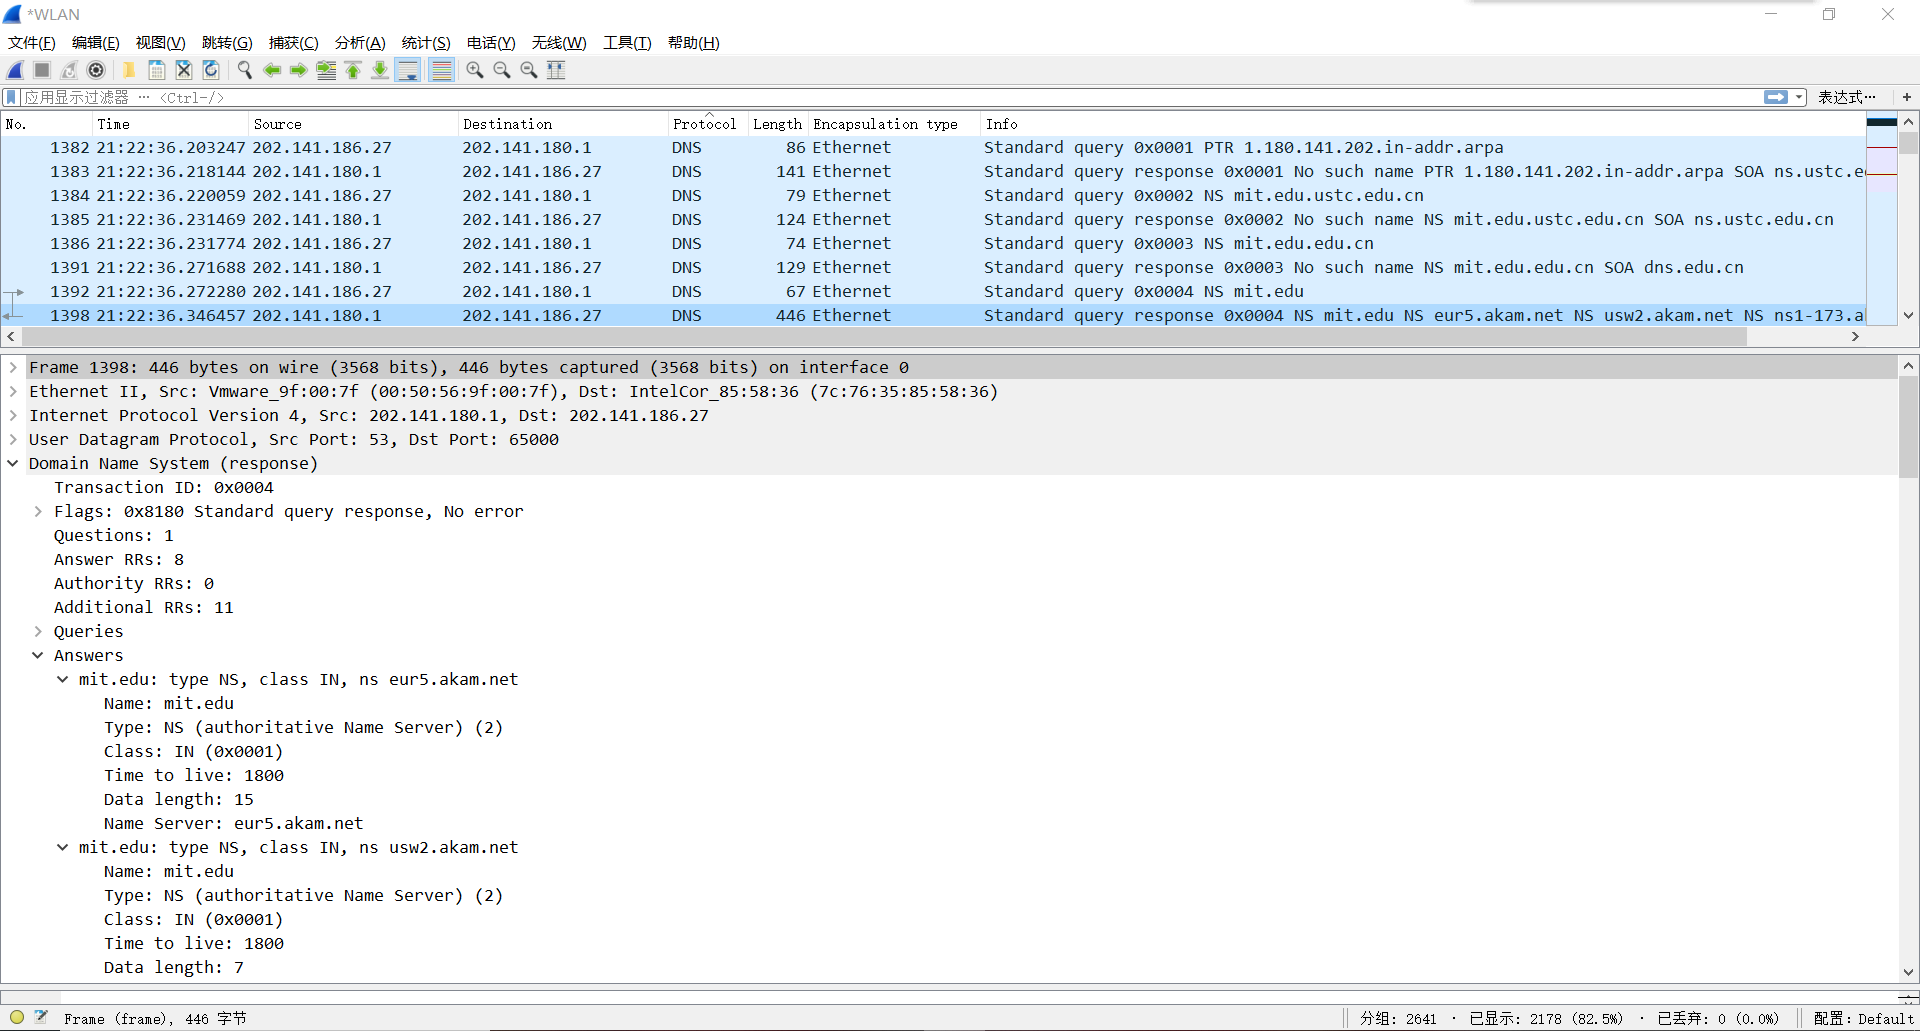Screen dimensions: 1920x1031
Task: Start capturing packets with the shark fin icon
Action: click(15, 70)
